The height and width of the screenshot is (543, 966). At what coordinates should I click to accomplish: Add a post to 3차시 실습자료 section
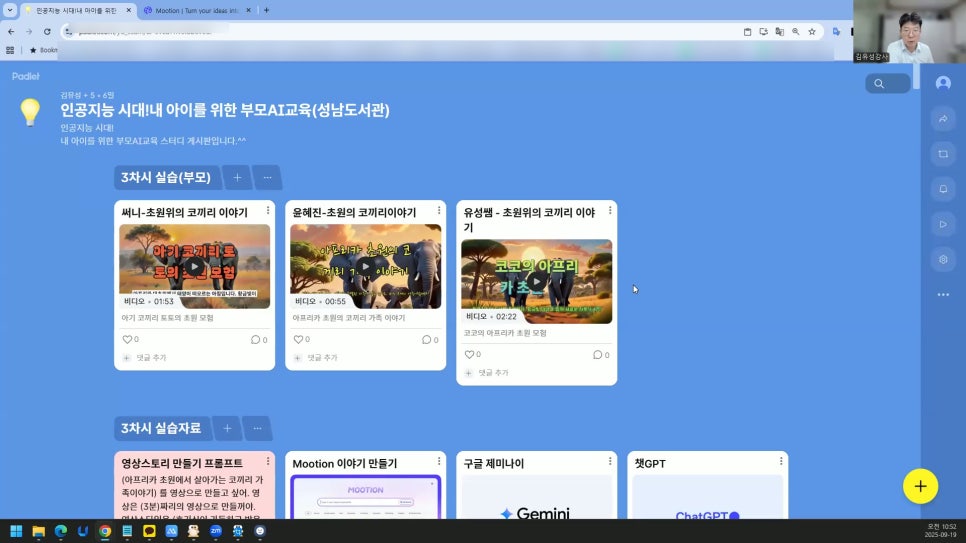click(x=227, y=428)
